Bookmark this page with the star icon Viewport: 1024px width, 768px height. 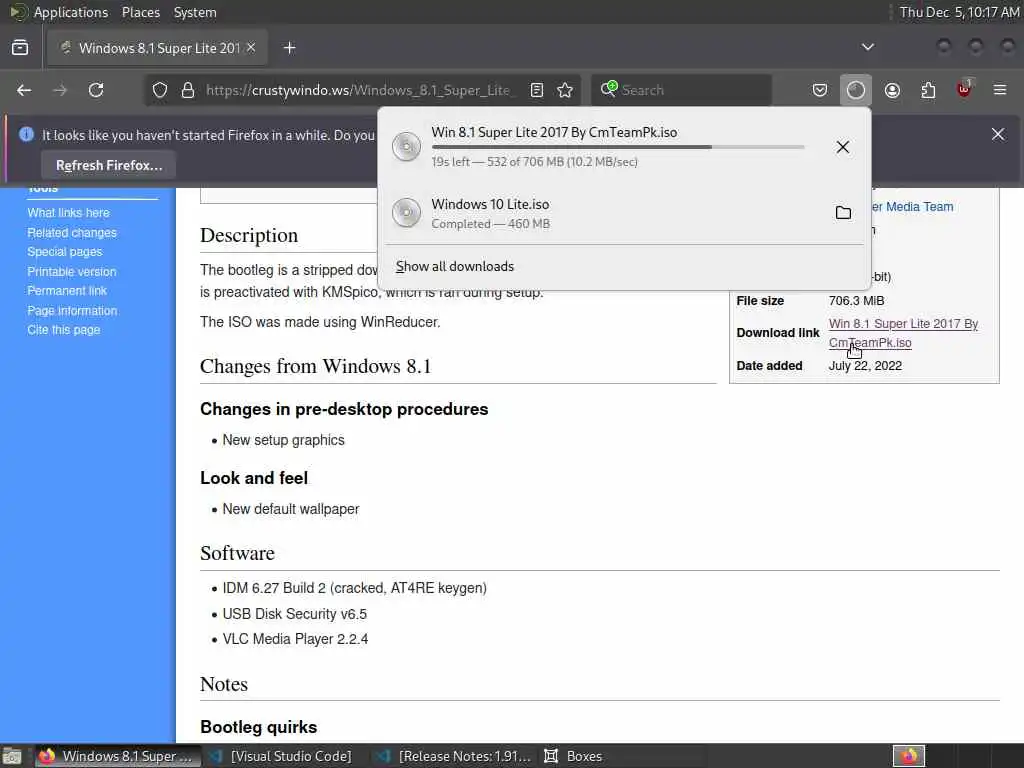[x=566, y=90]
